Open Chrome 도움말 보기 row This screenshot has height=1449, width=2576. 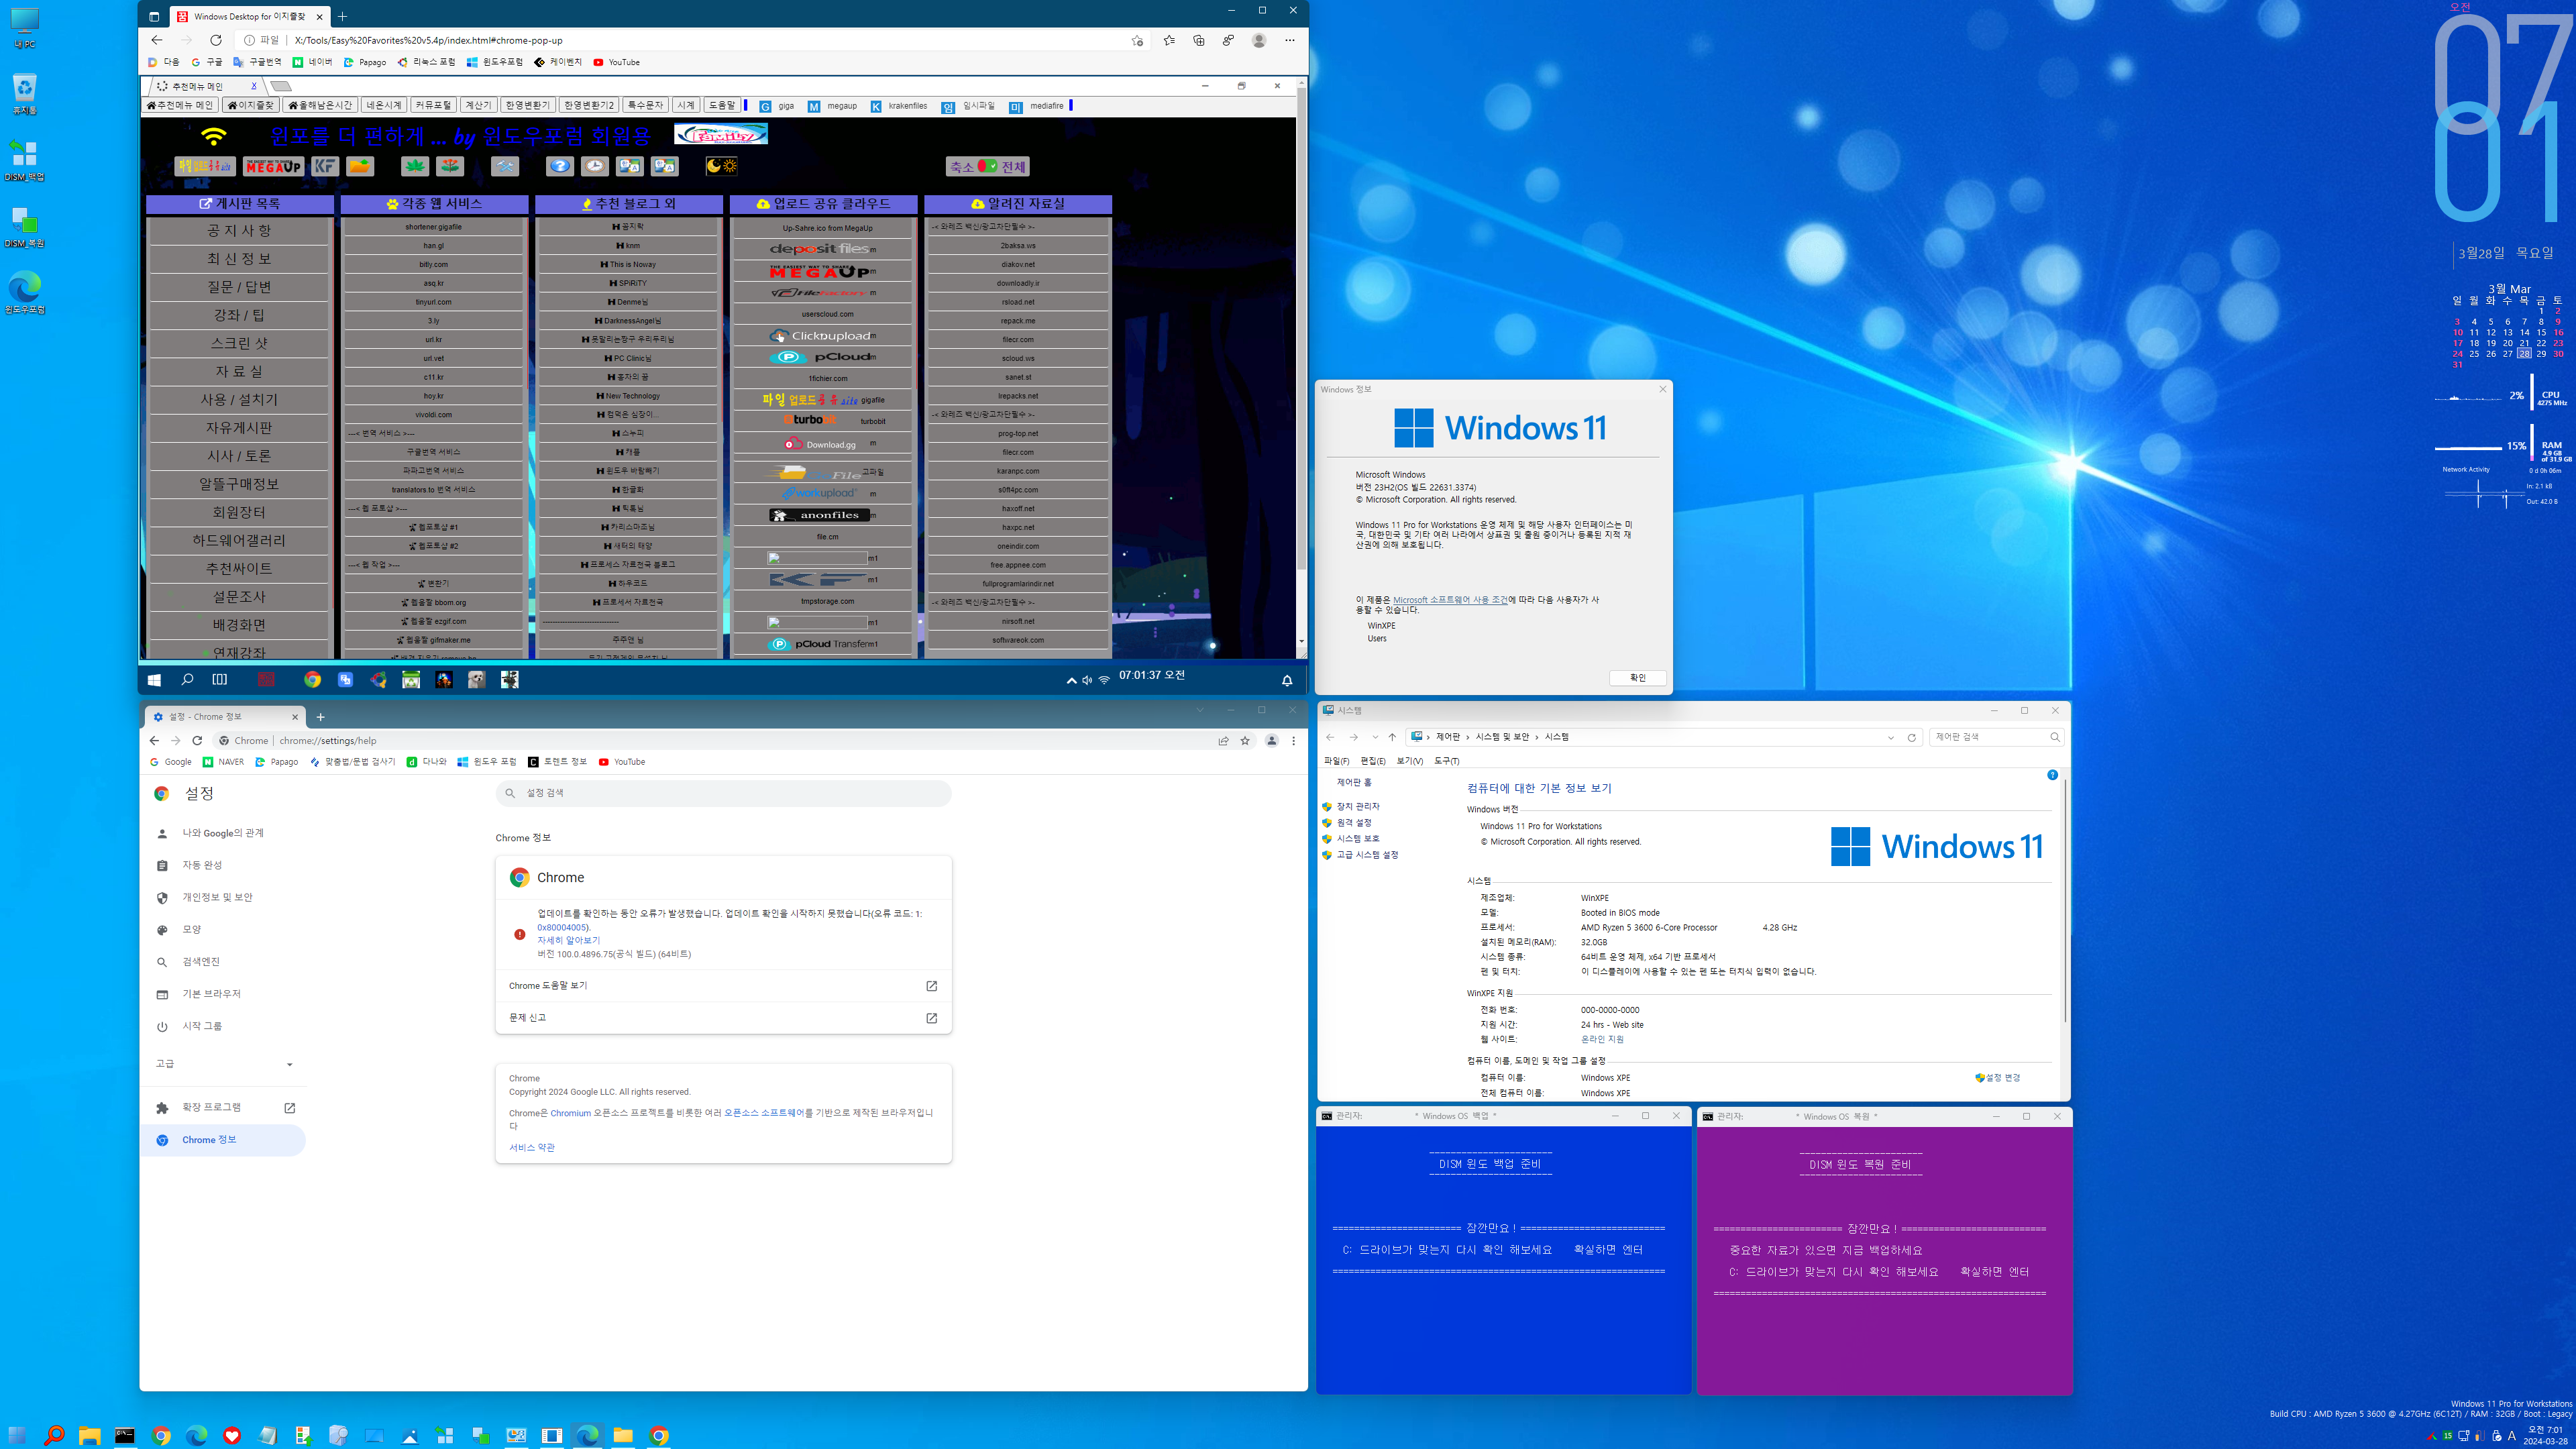[723, 986]
